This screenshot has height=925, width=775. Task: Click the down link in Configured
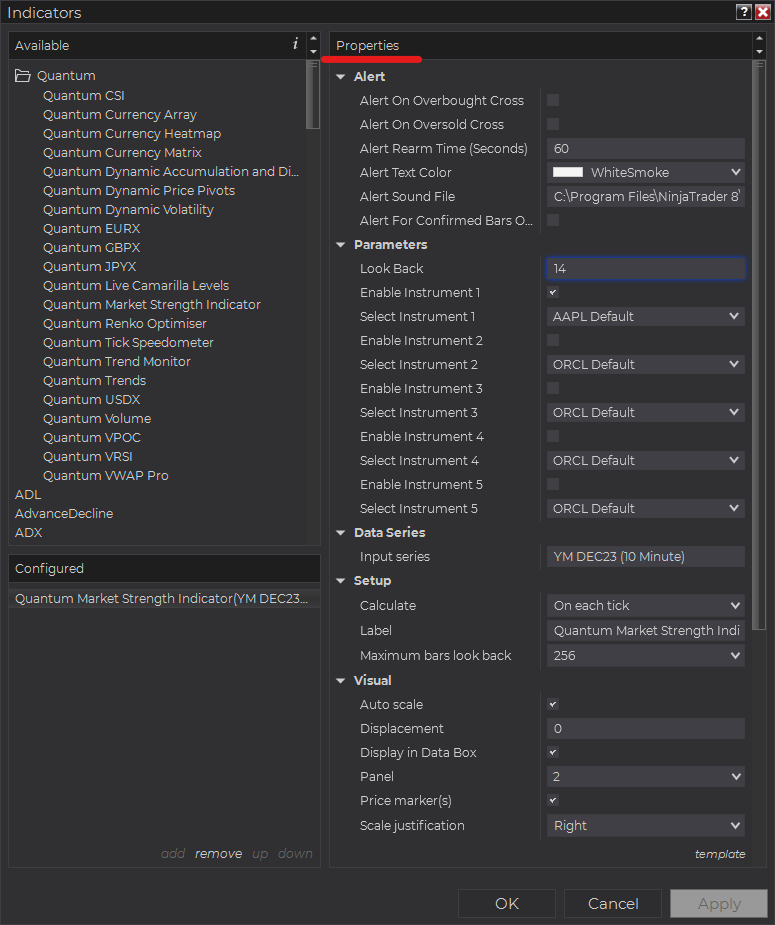295,854
